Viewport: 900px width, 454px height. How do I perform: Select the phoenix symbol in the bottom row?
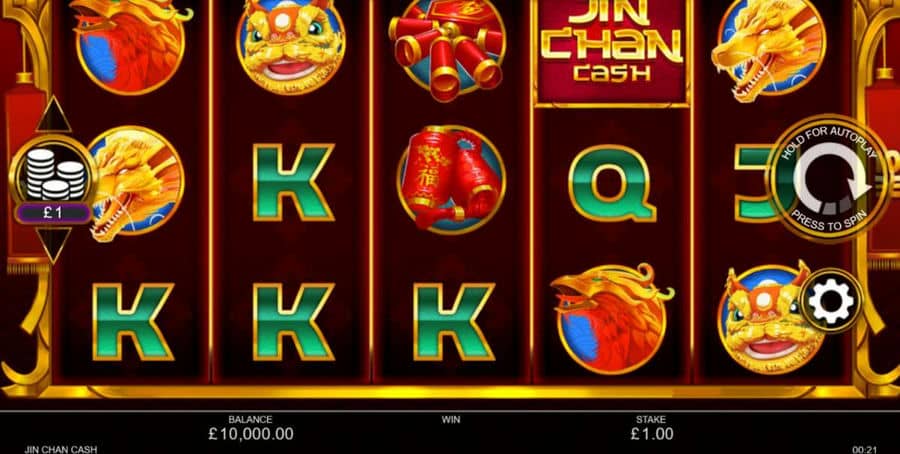tap(612, 319)
